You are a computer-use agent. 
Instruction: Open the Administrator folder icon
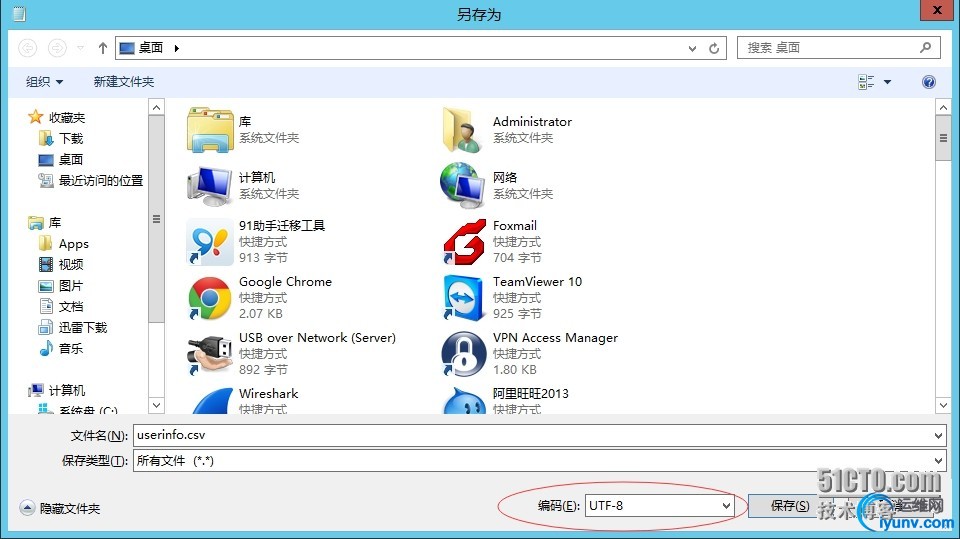[x=462, y=130]
